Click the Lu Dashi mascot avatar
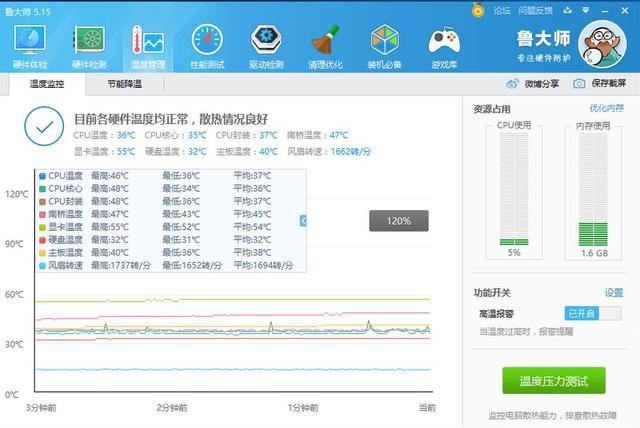Image resolution: width=640 pixels, height=428 pixels. (602, 44)
